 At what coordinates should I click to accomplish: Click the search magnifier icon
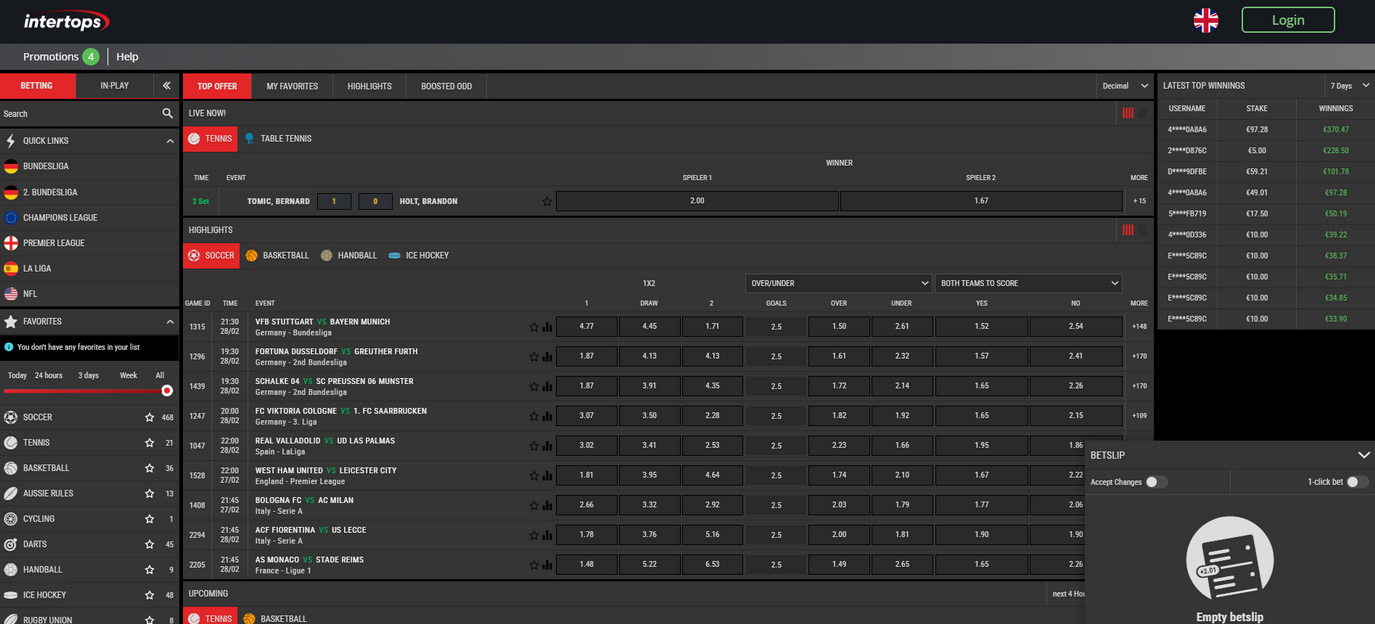pos(167,114)
